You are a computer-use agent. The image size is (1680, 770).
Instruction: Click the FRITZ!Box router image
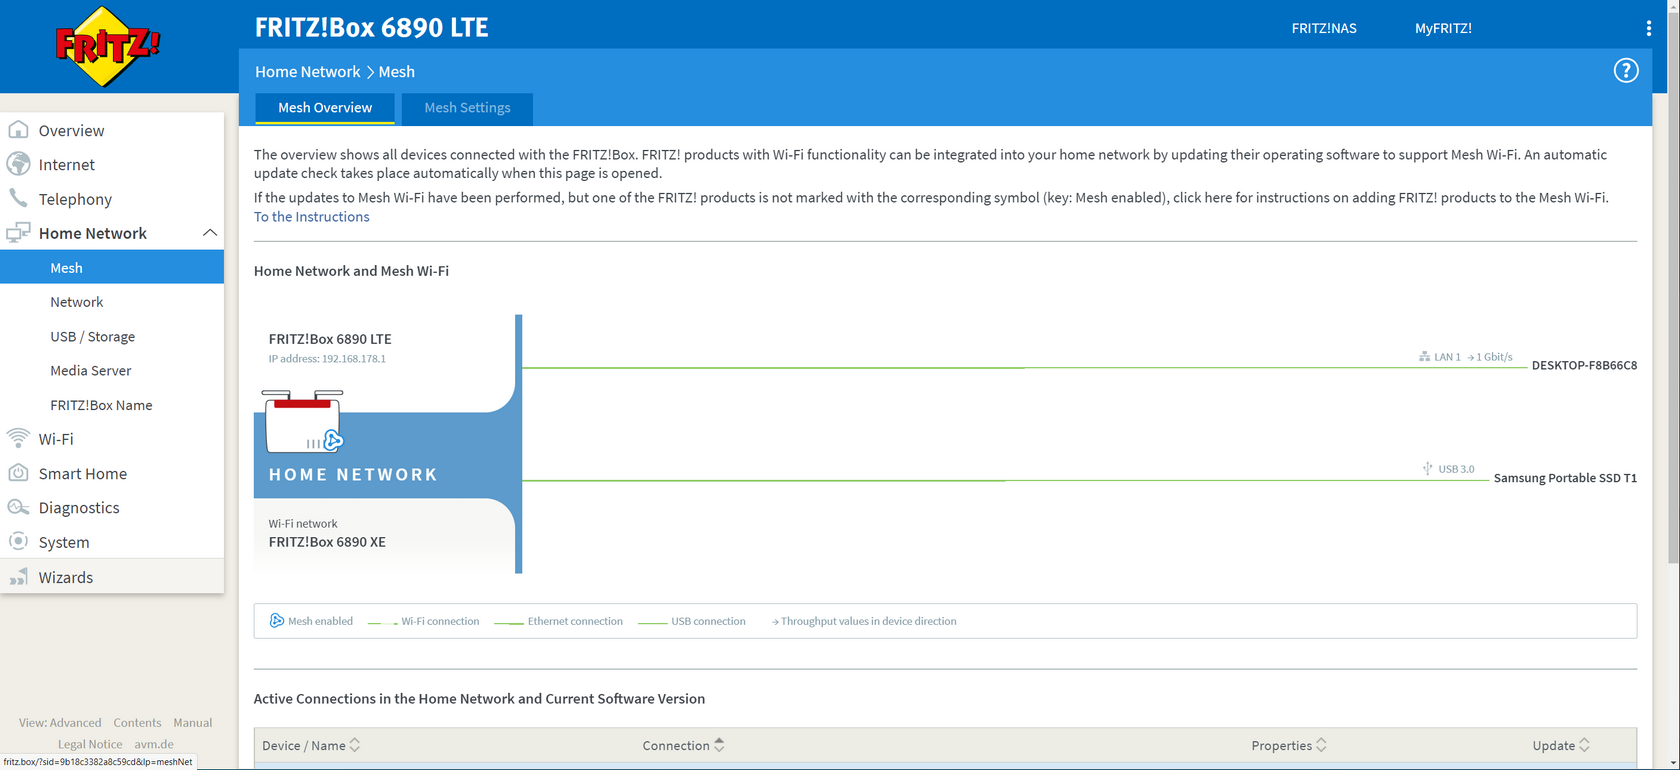302,421
